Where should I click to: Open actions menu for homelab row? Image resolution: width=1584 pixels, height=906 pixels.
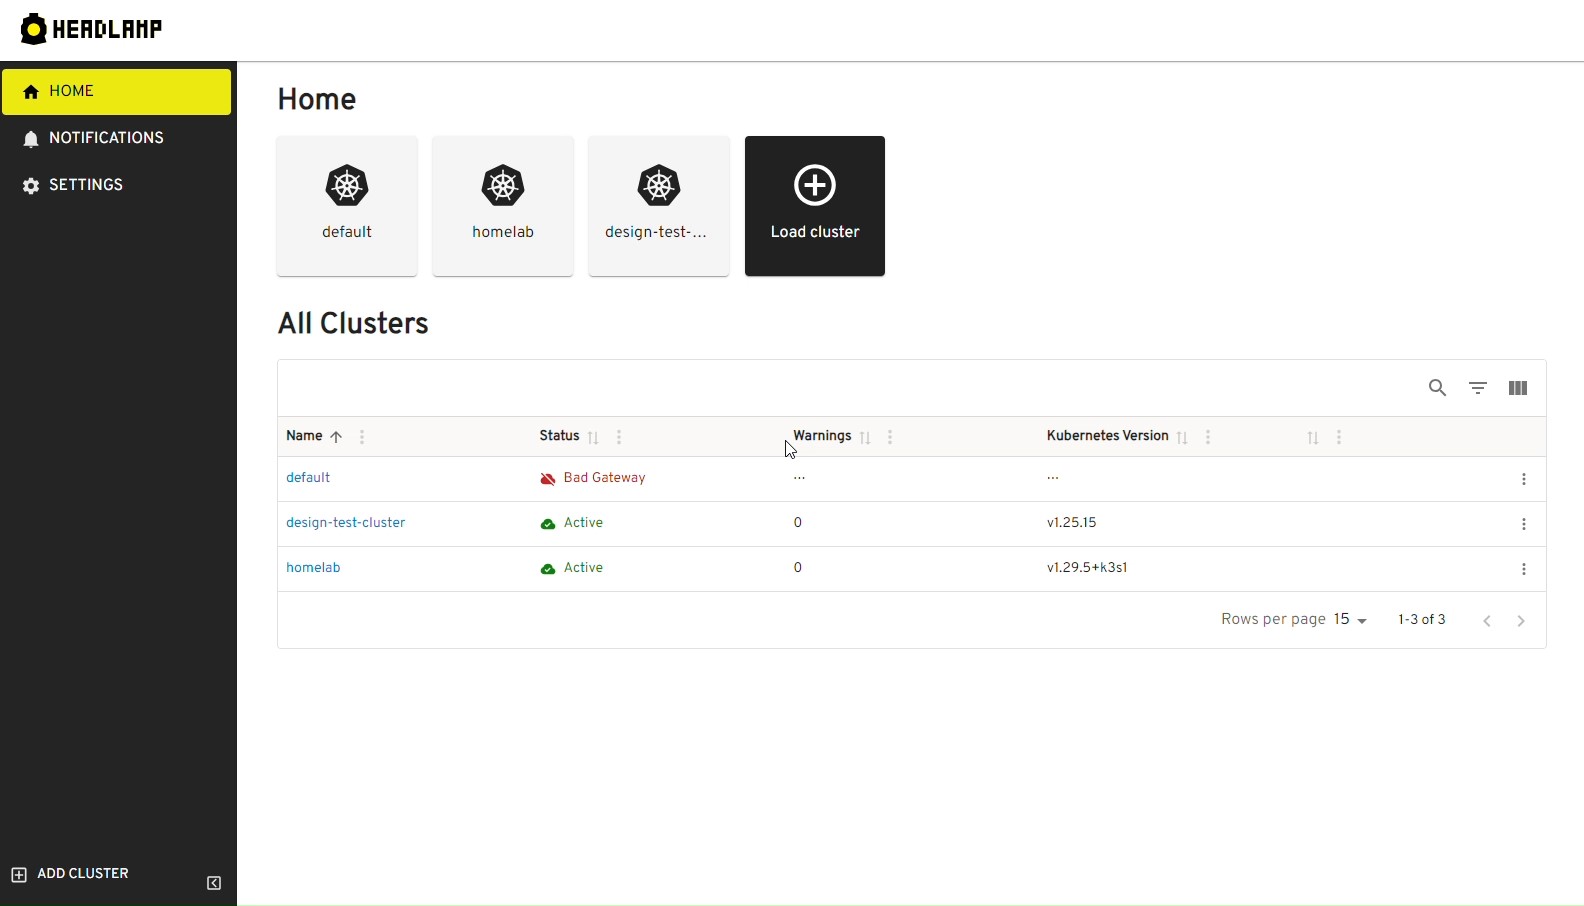(x=1524, y=571)
